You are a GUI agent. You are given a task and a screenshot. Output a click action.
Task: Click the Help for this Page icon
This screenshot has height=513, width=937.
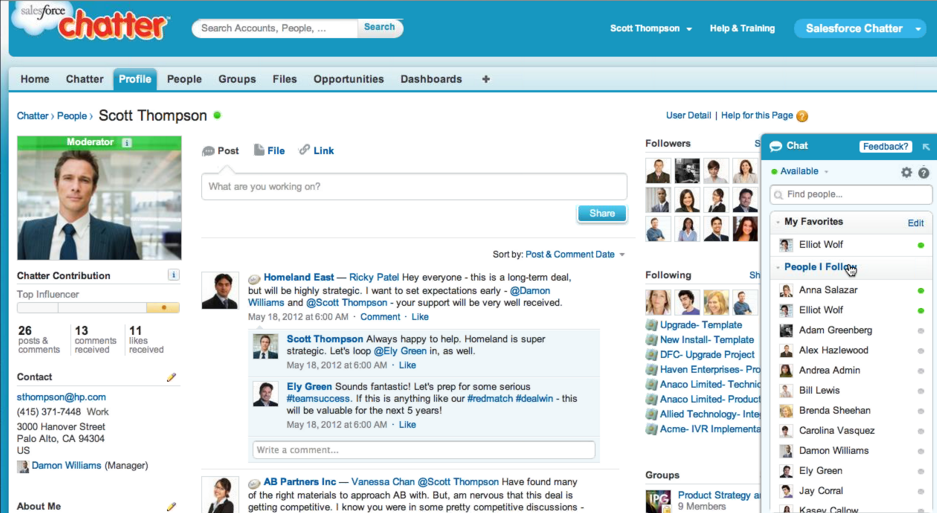point(802,116)
